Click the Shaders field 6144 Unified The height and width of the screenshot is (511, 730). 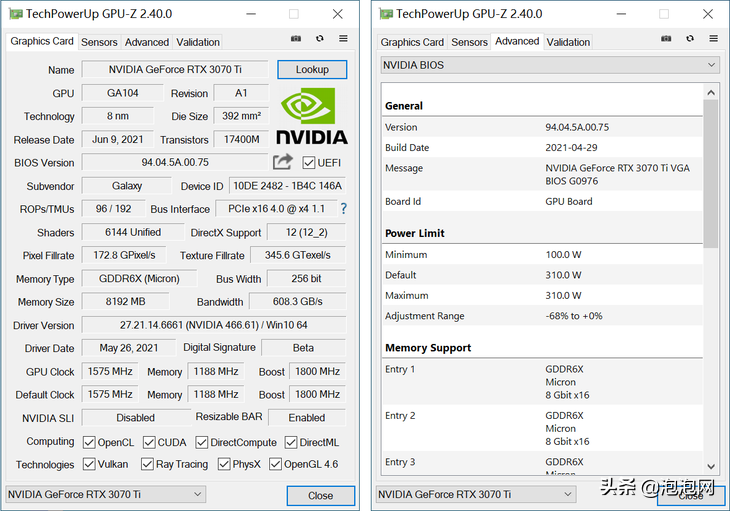133,232
